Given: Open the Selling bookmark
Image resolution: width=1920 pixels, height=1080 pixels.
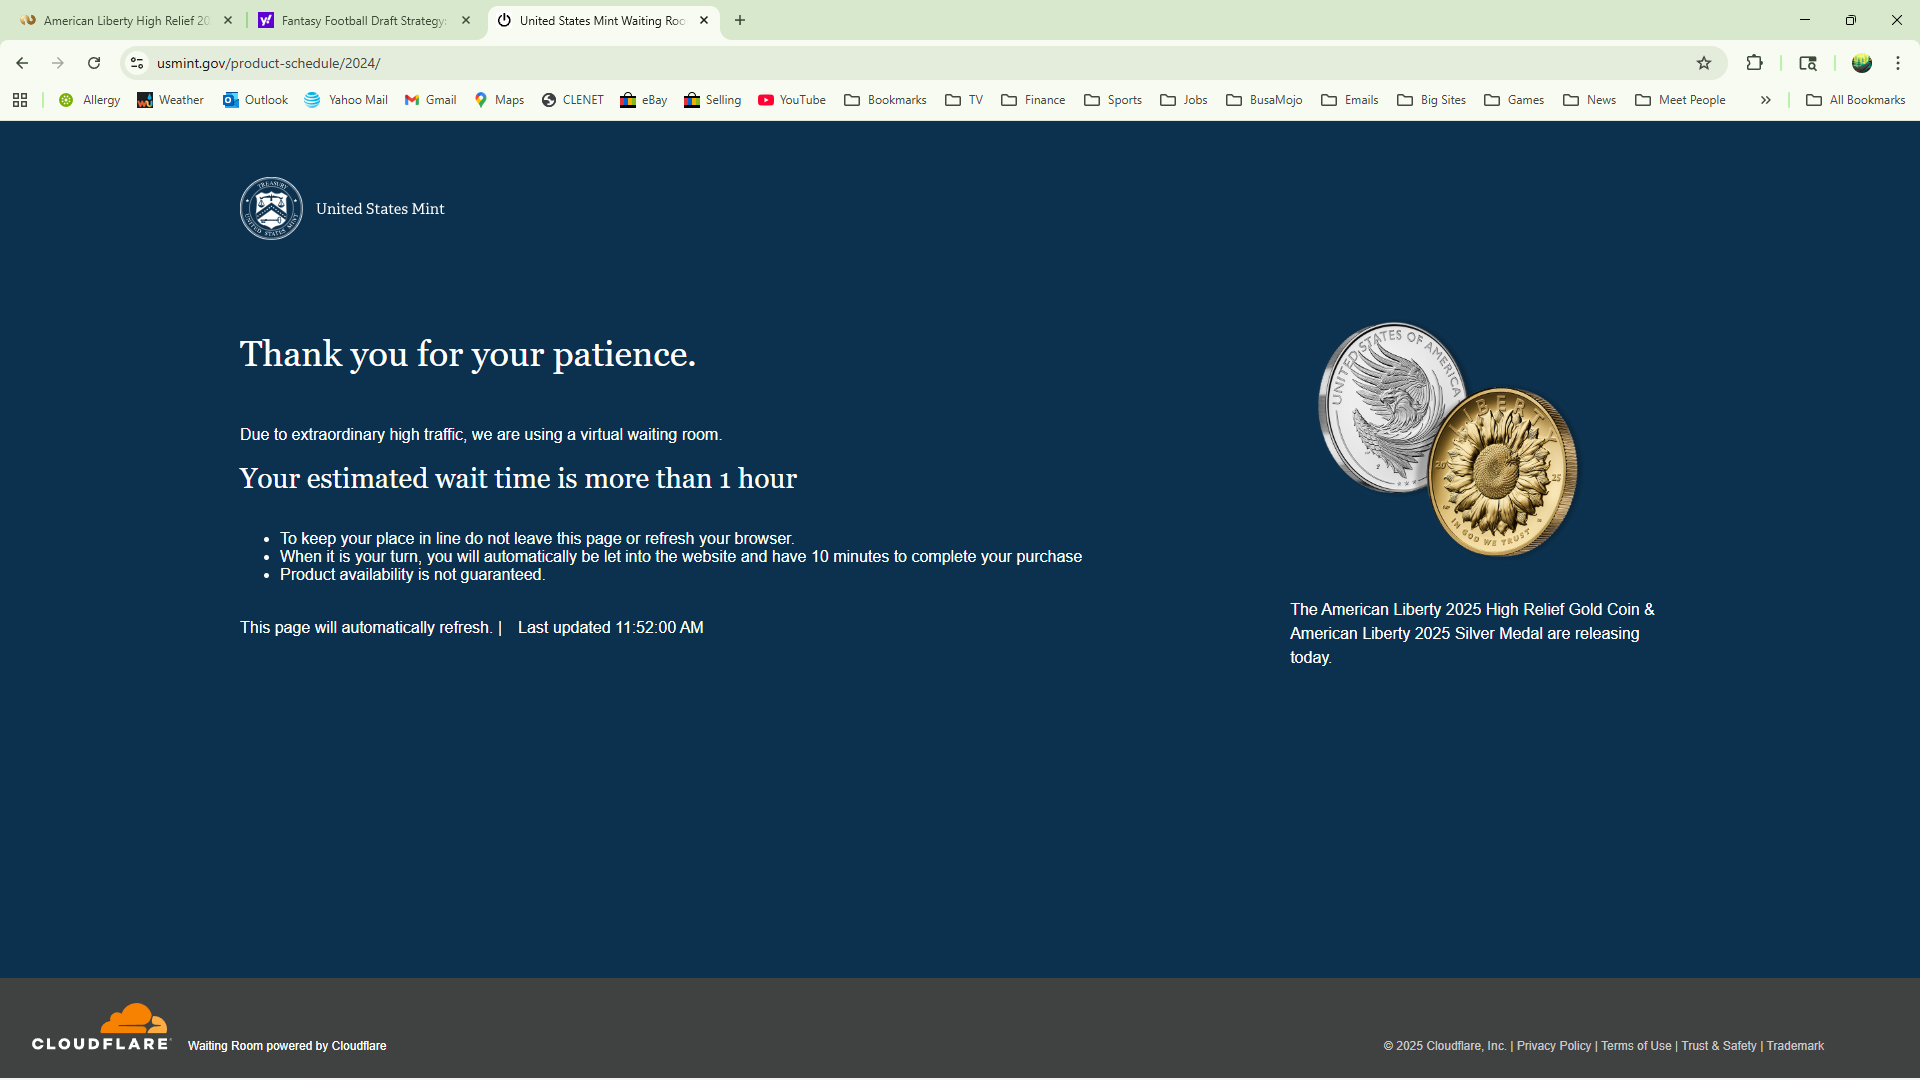Looking at the screenshot, I should [712, 100].
